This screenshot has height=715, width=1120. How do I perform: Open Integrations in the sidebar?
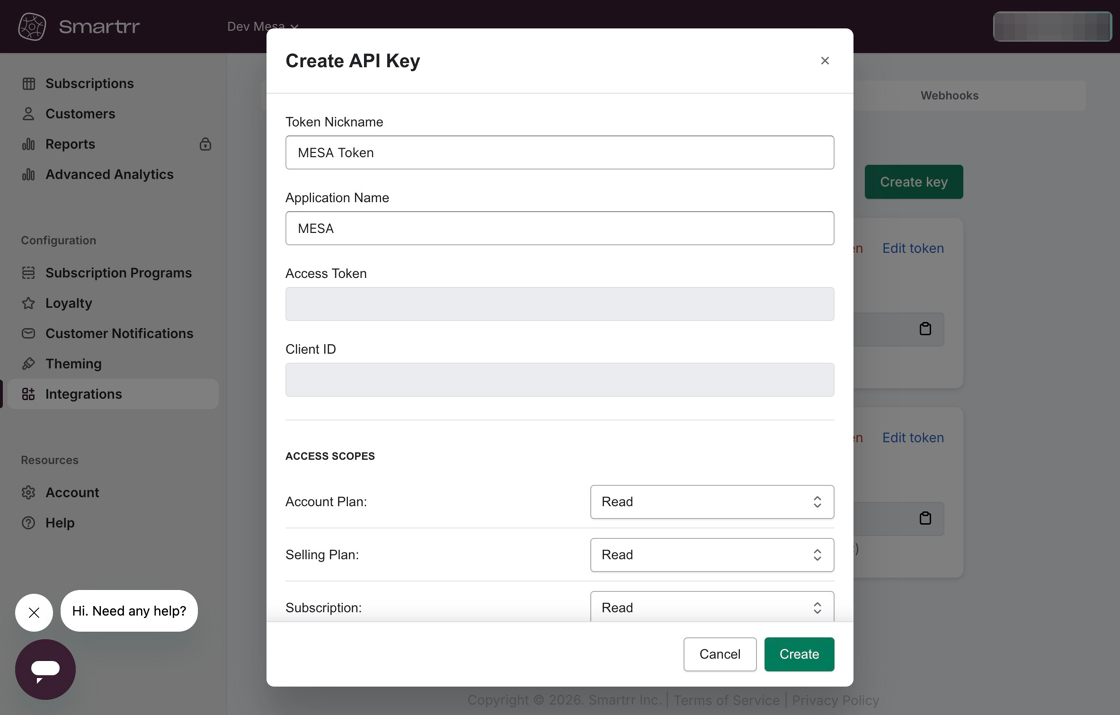coord(83,394)
